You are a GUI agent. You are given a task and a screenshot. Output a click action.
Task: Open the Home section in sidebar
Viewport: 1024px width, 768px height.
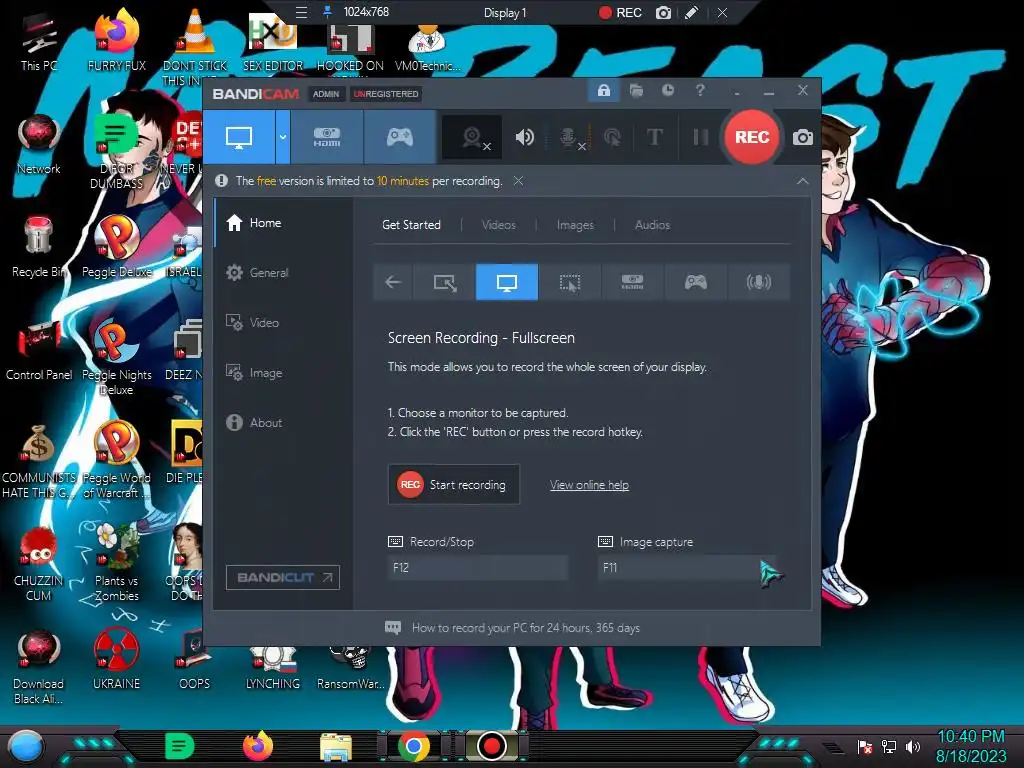(283, 223)
